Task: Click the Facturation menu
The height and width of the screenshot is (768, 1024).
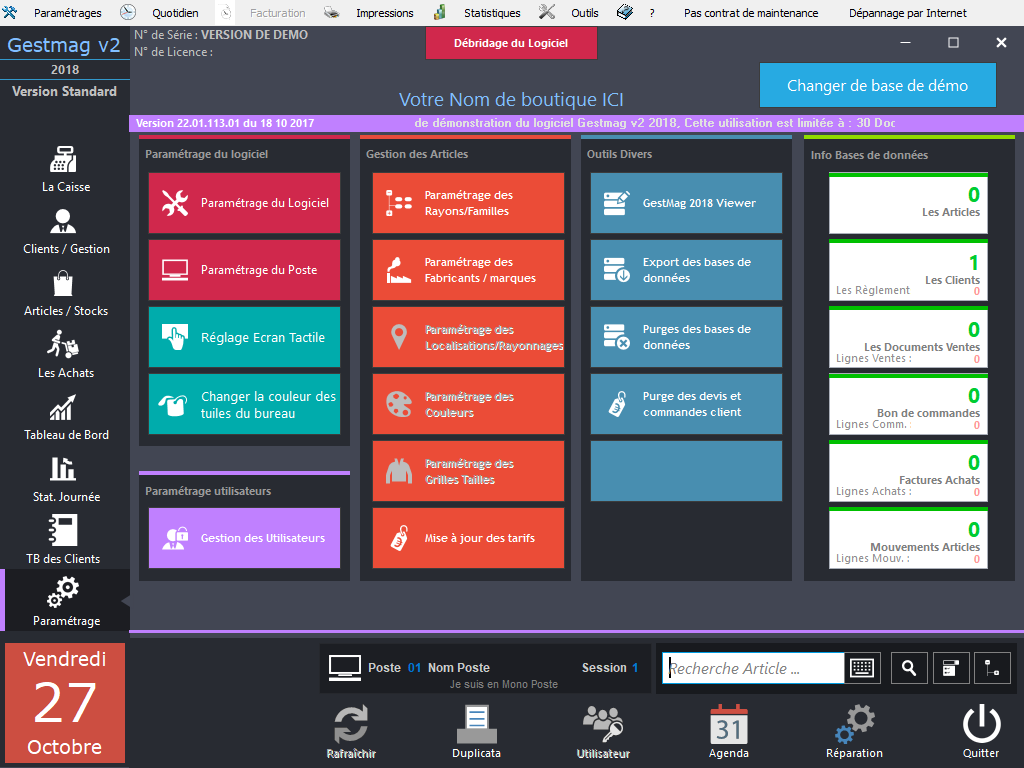Action: tap(278, 13)
